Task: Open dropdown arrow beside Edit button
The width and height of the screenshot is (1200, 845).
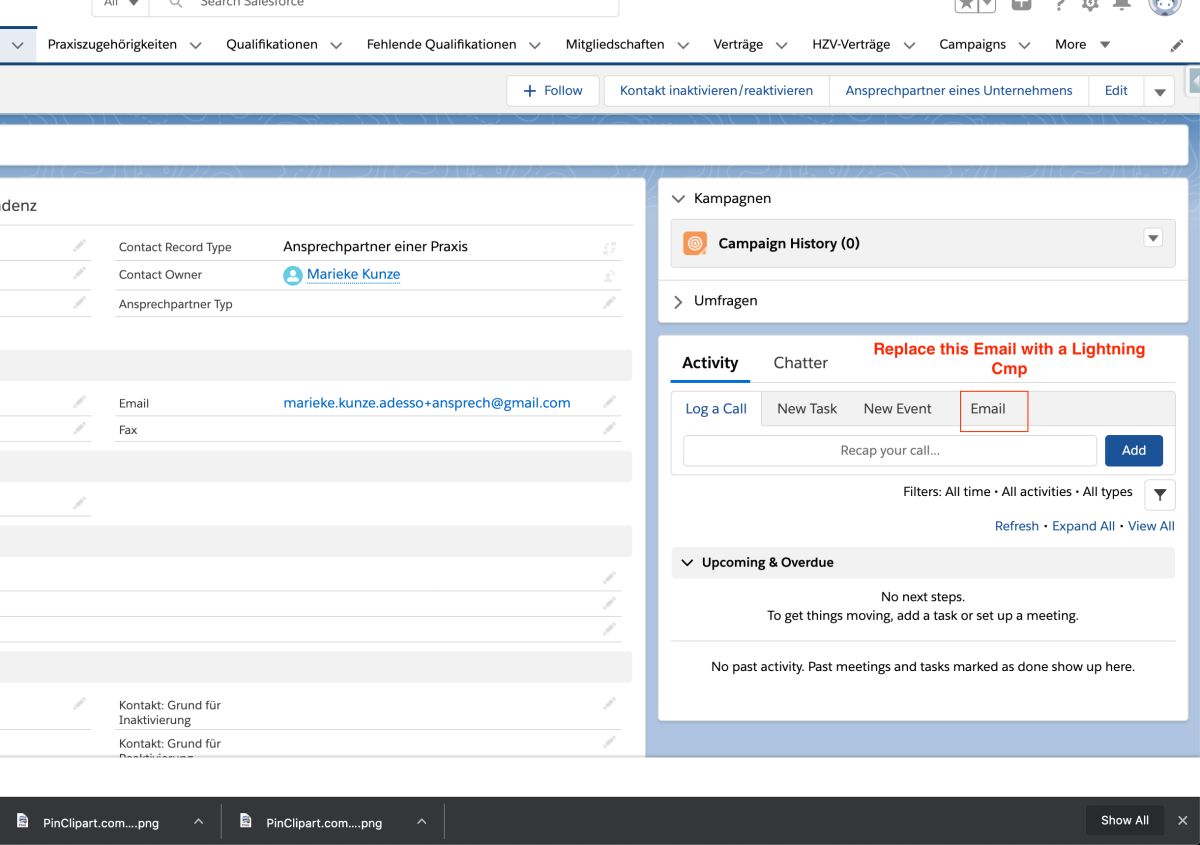Action: (x=1159, y=91)
